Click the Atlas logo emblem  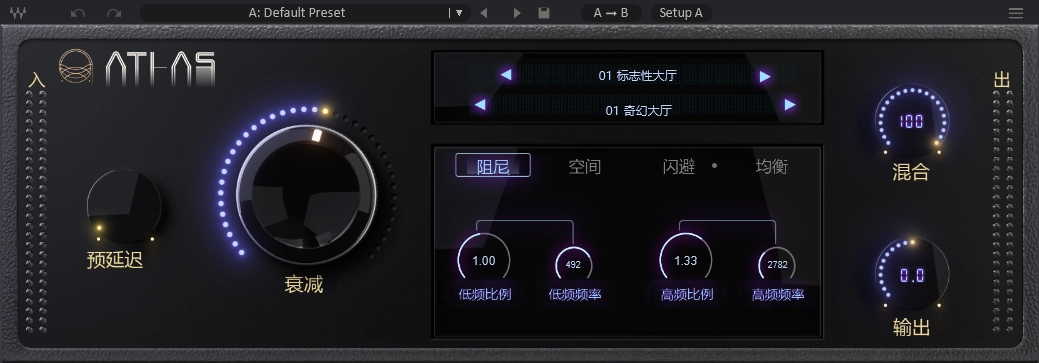[x=76, y=67]
